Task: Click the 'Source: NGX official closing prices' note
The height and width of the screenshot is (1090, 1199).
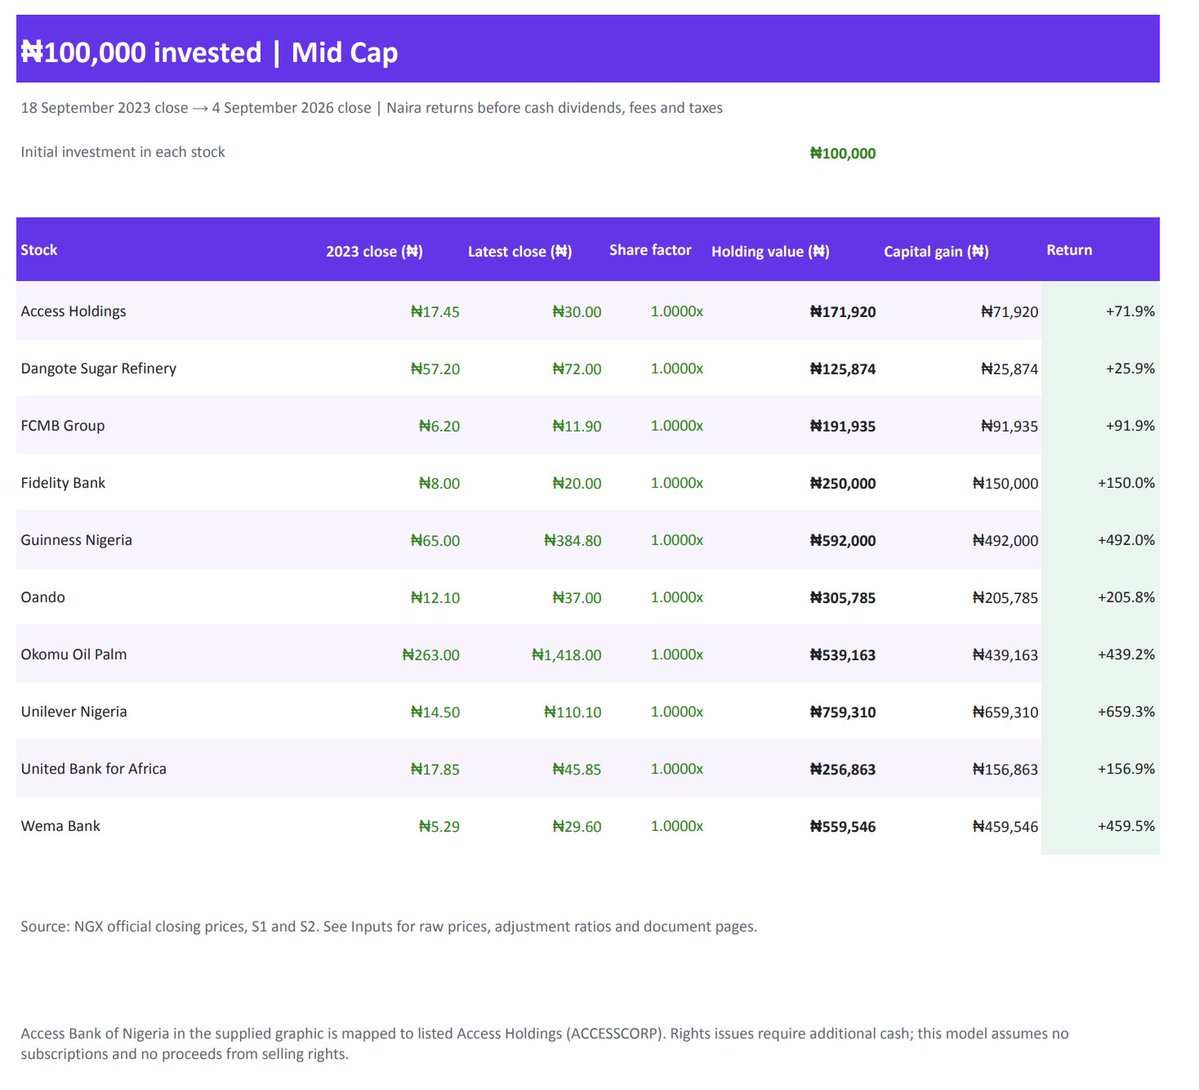Action: (x=388, y=926)
